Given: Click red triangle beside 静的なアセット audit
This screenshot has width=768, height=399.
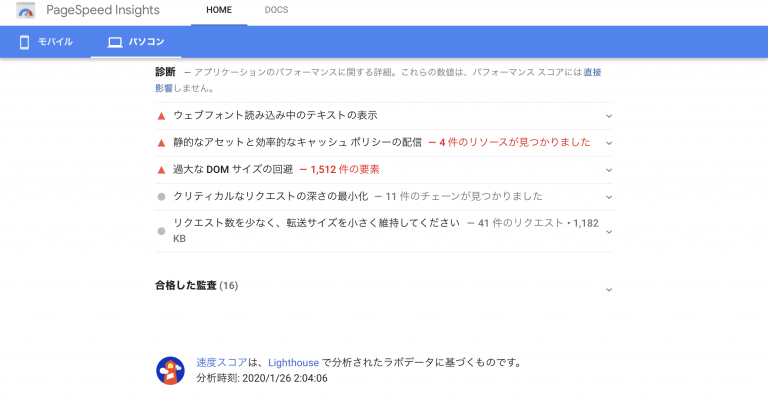Looking at the screenshot, I should [161, 143].
